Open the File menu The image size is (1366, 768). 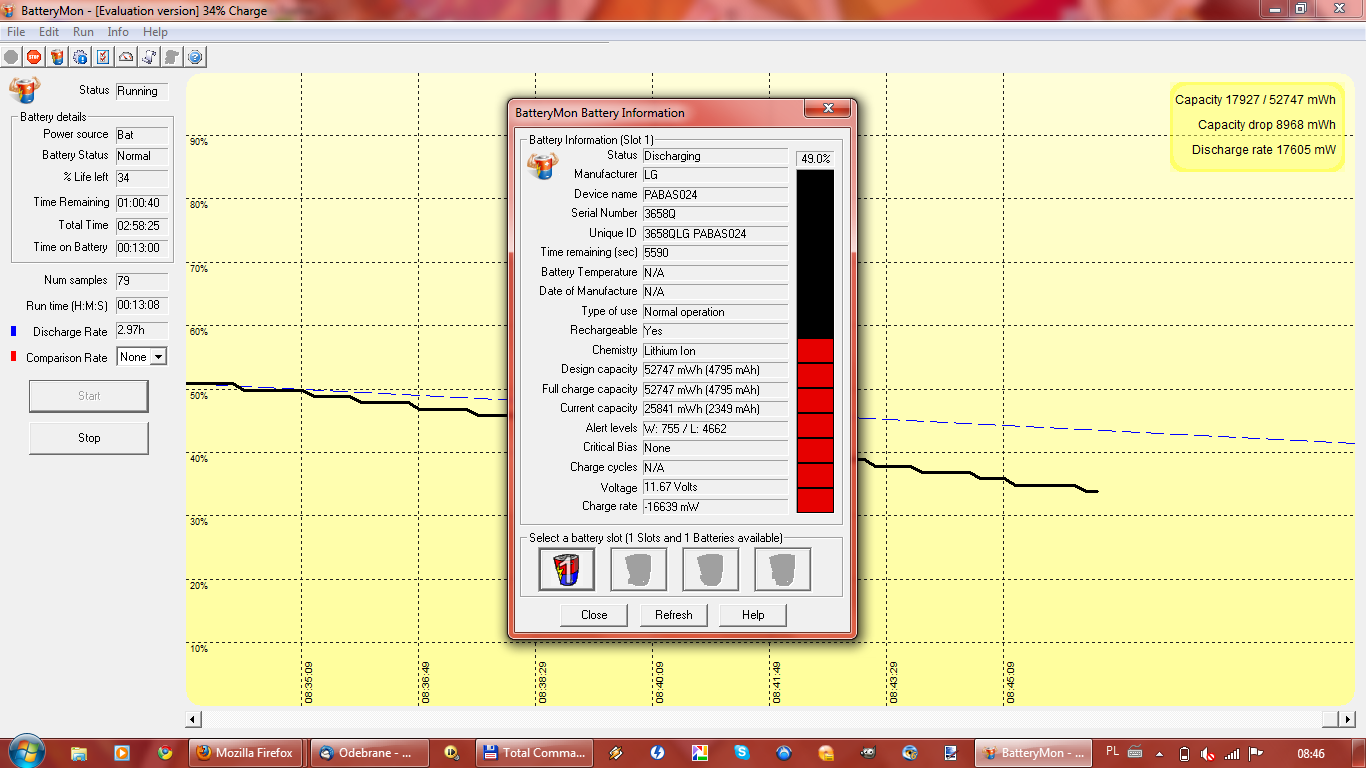(x=16, y=32)
